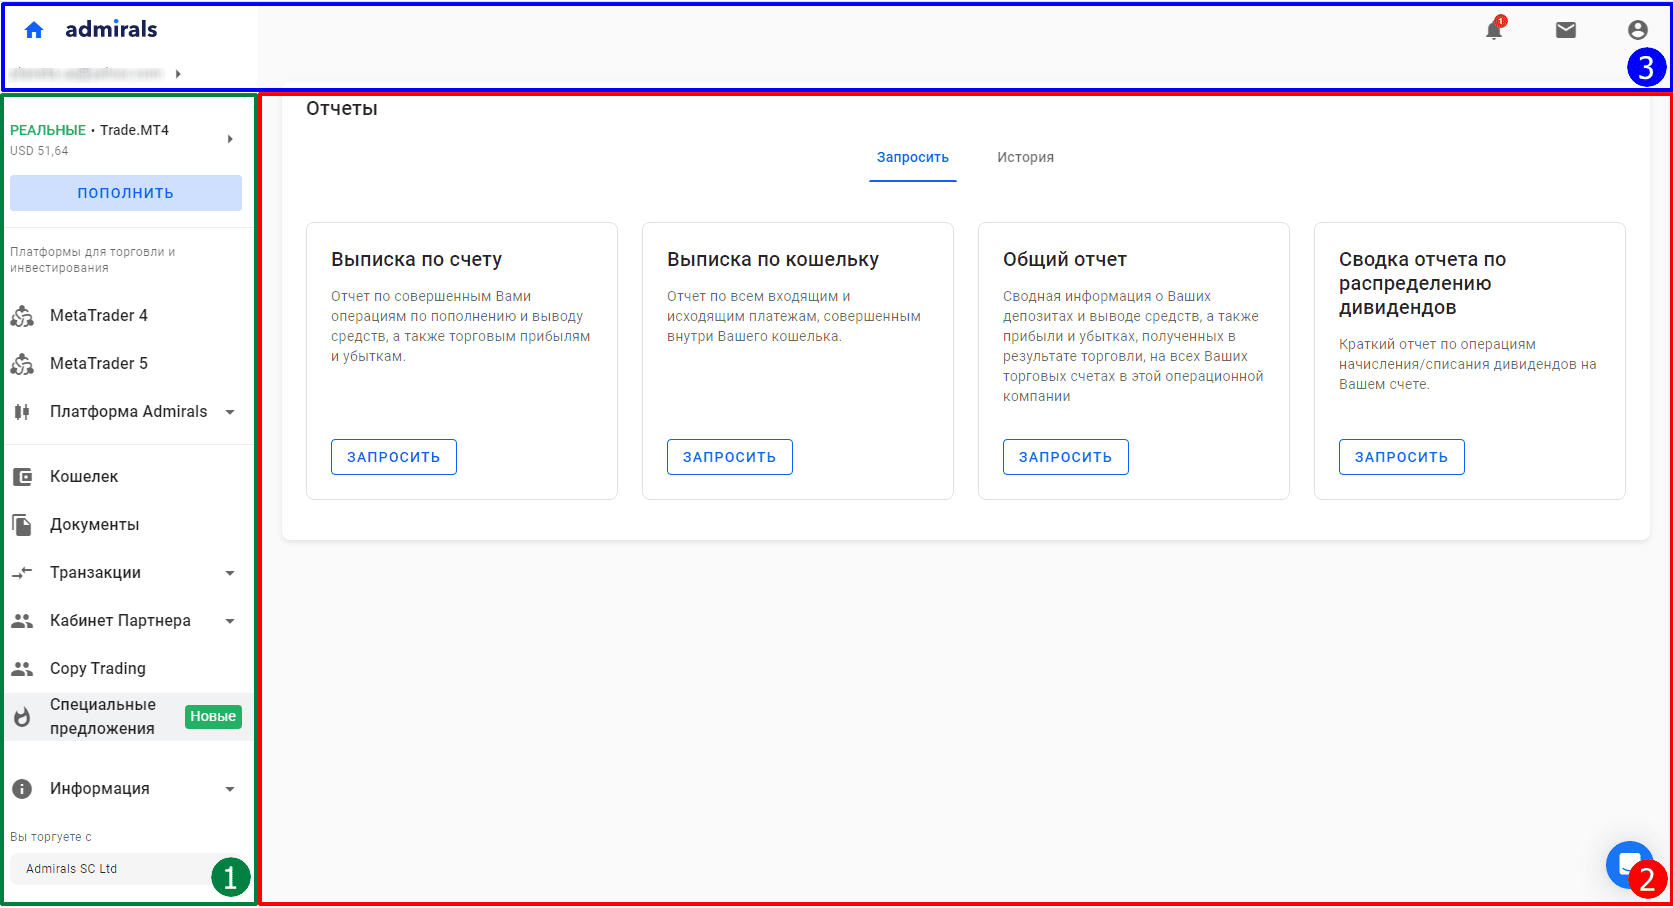
Task: Request the дивидендов distribution summary report
Action: point(1402,457)
